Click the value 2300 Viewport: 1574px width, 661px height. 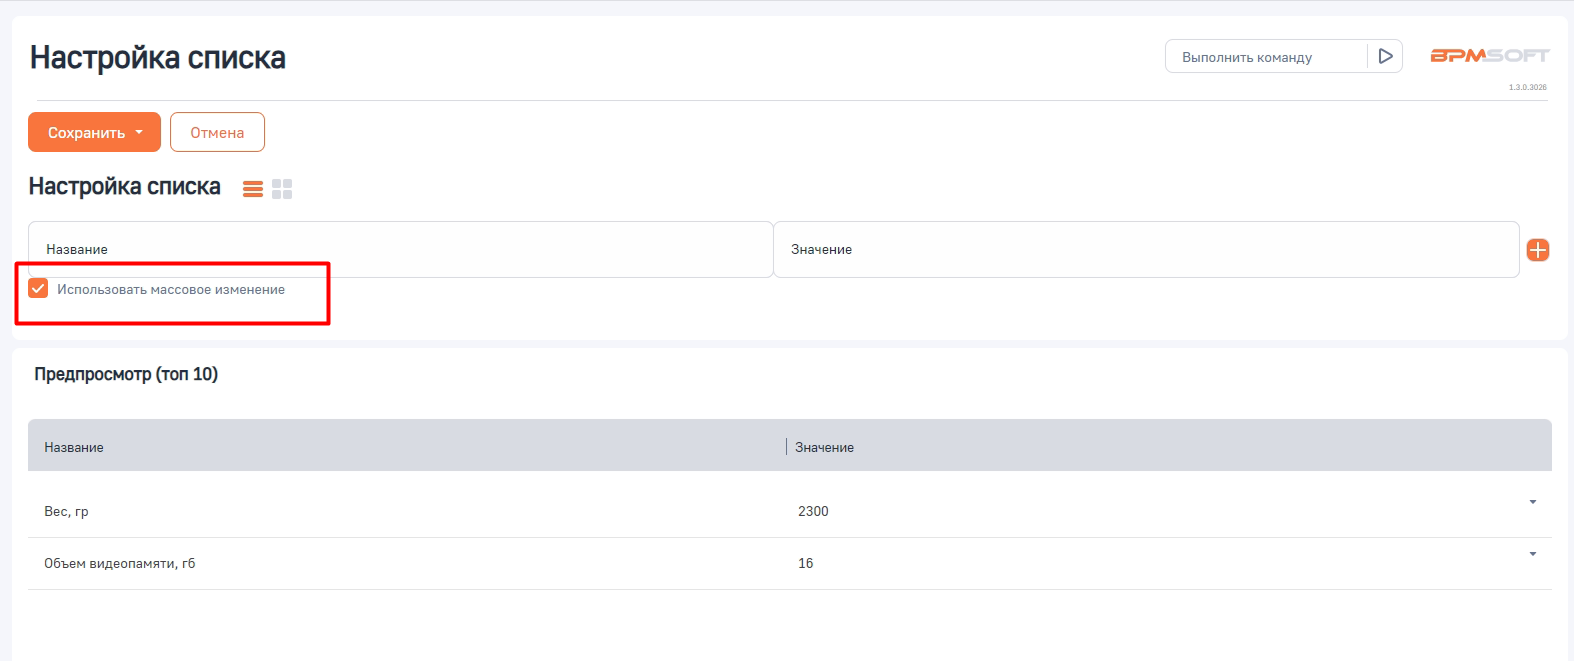(x=813, y=511)
